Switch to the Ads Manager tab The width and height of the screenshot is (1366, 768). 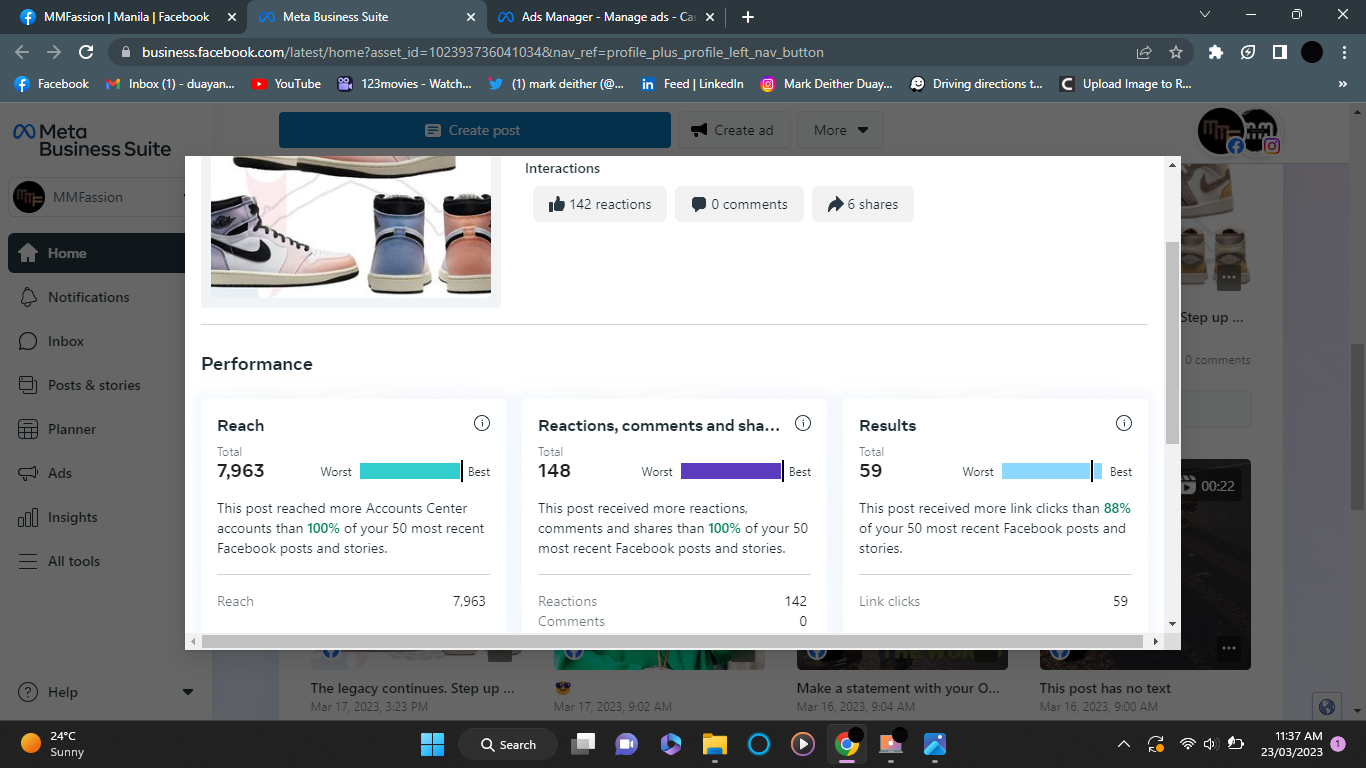(603, 17)
